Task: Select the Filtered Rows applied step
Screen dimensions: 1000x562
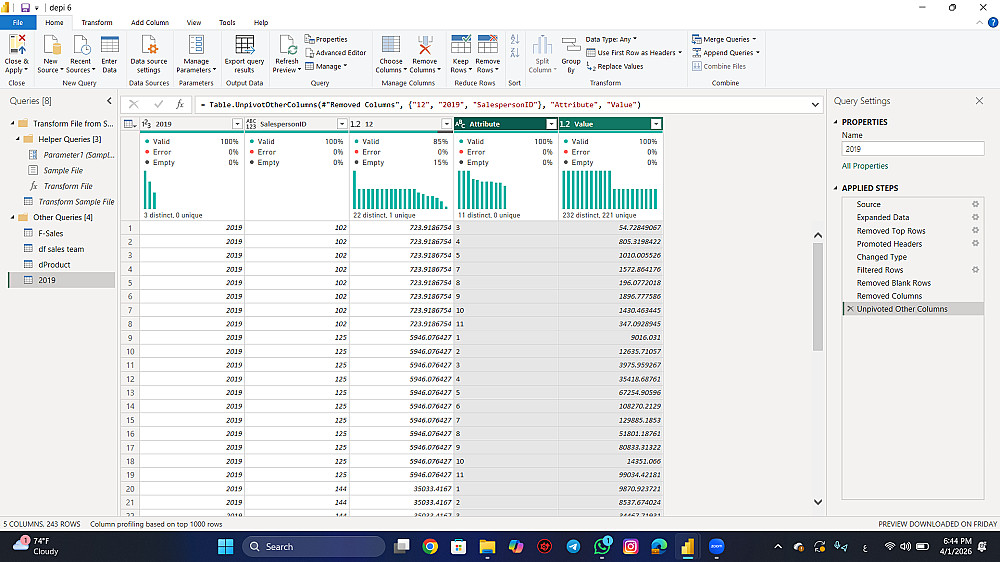Action: click(x=879, y=270)
